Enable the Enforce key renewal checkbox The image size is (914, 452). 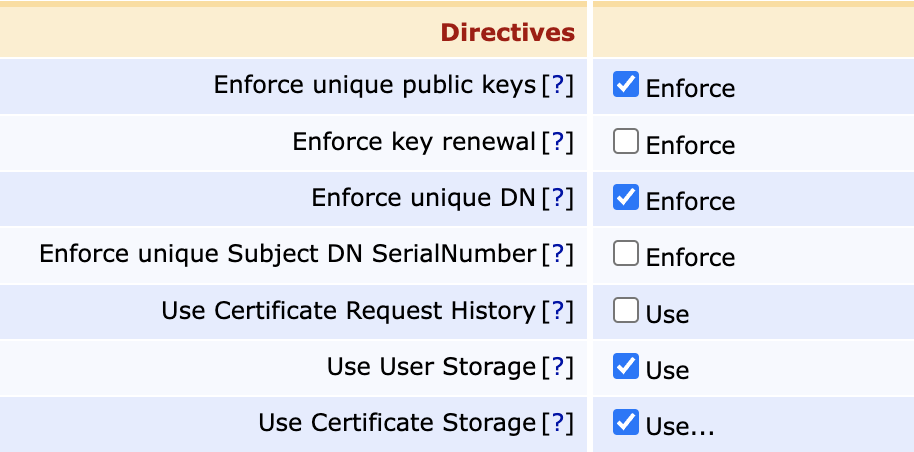click(626, 142)
